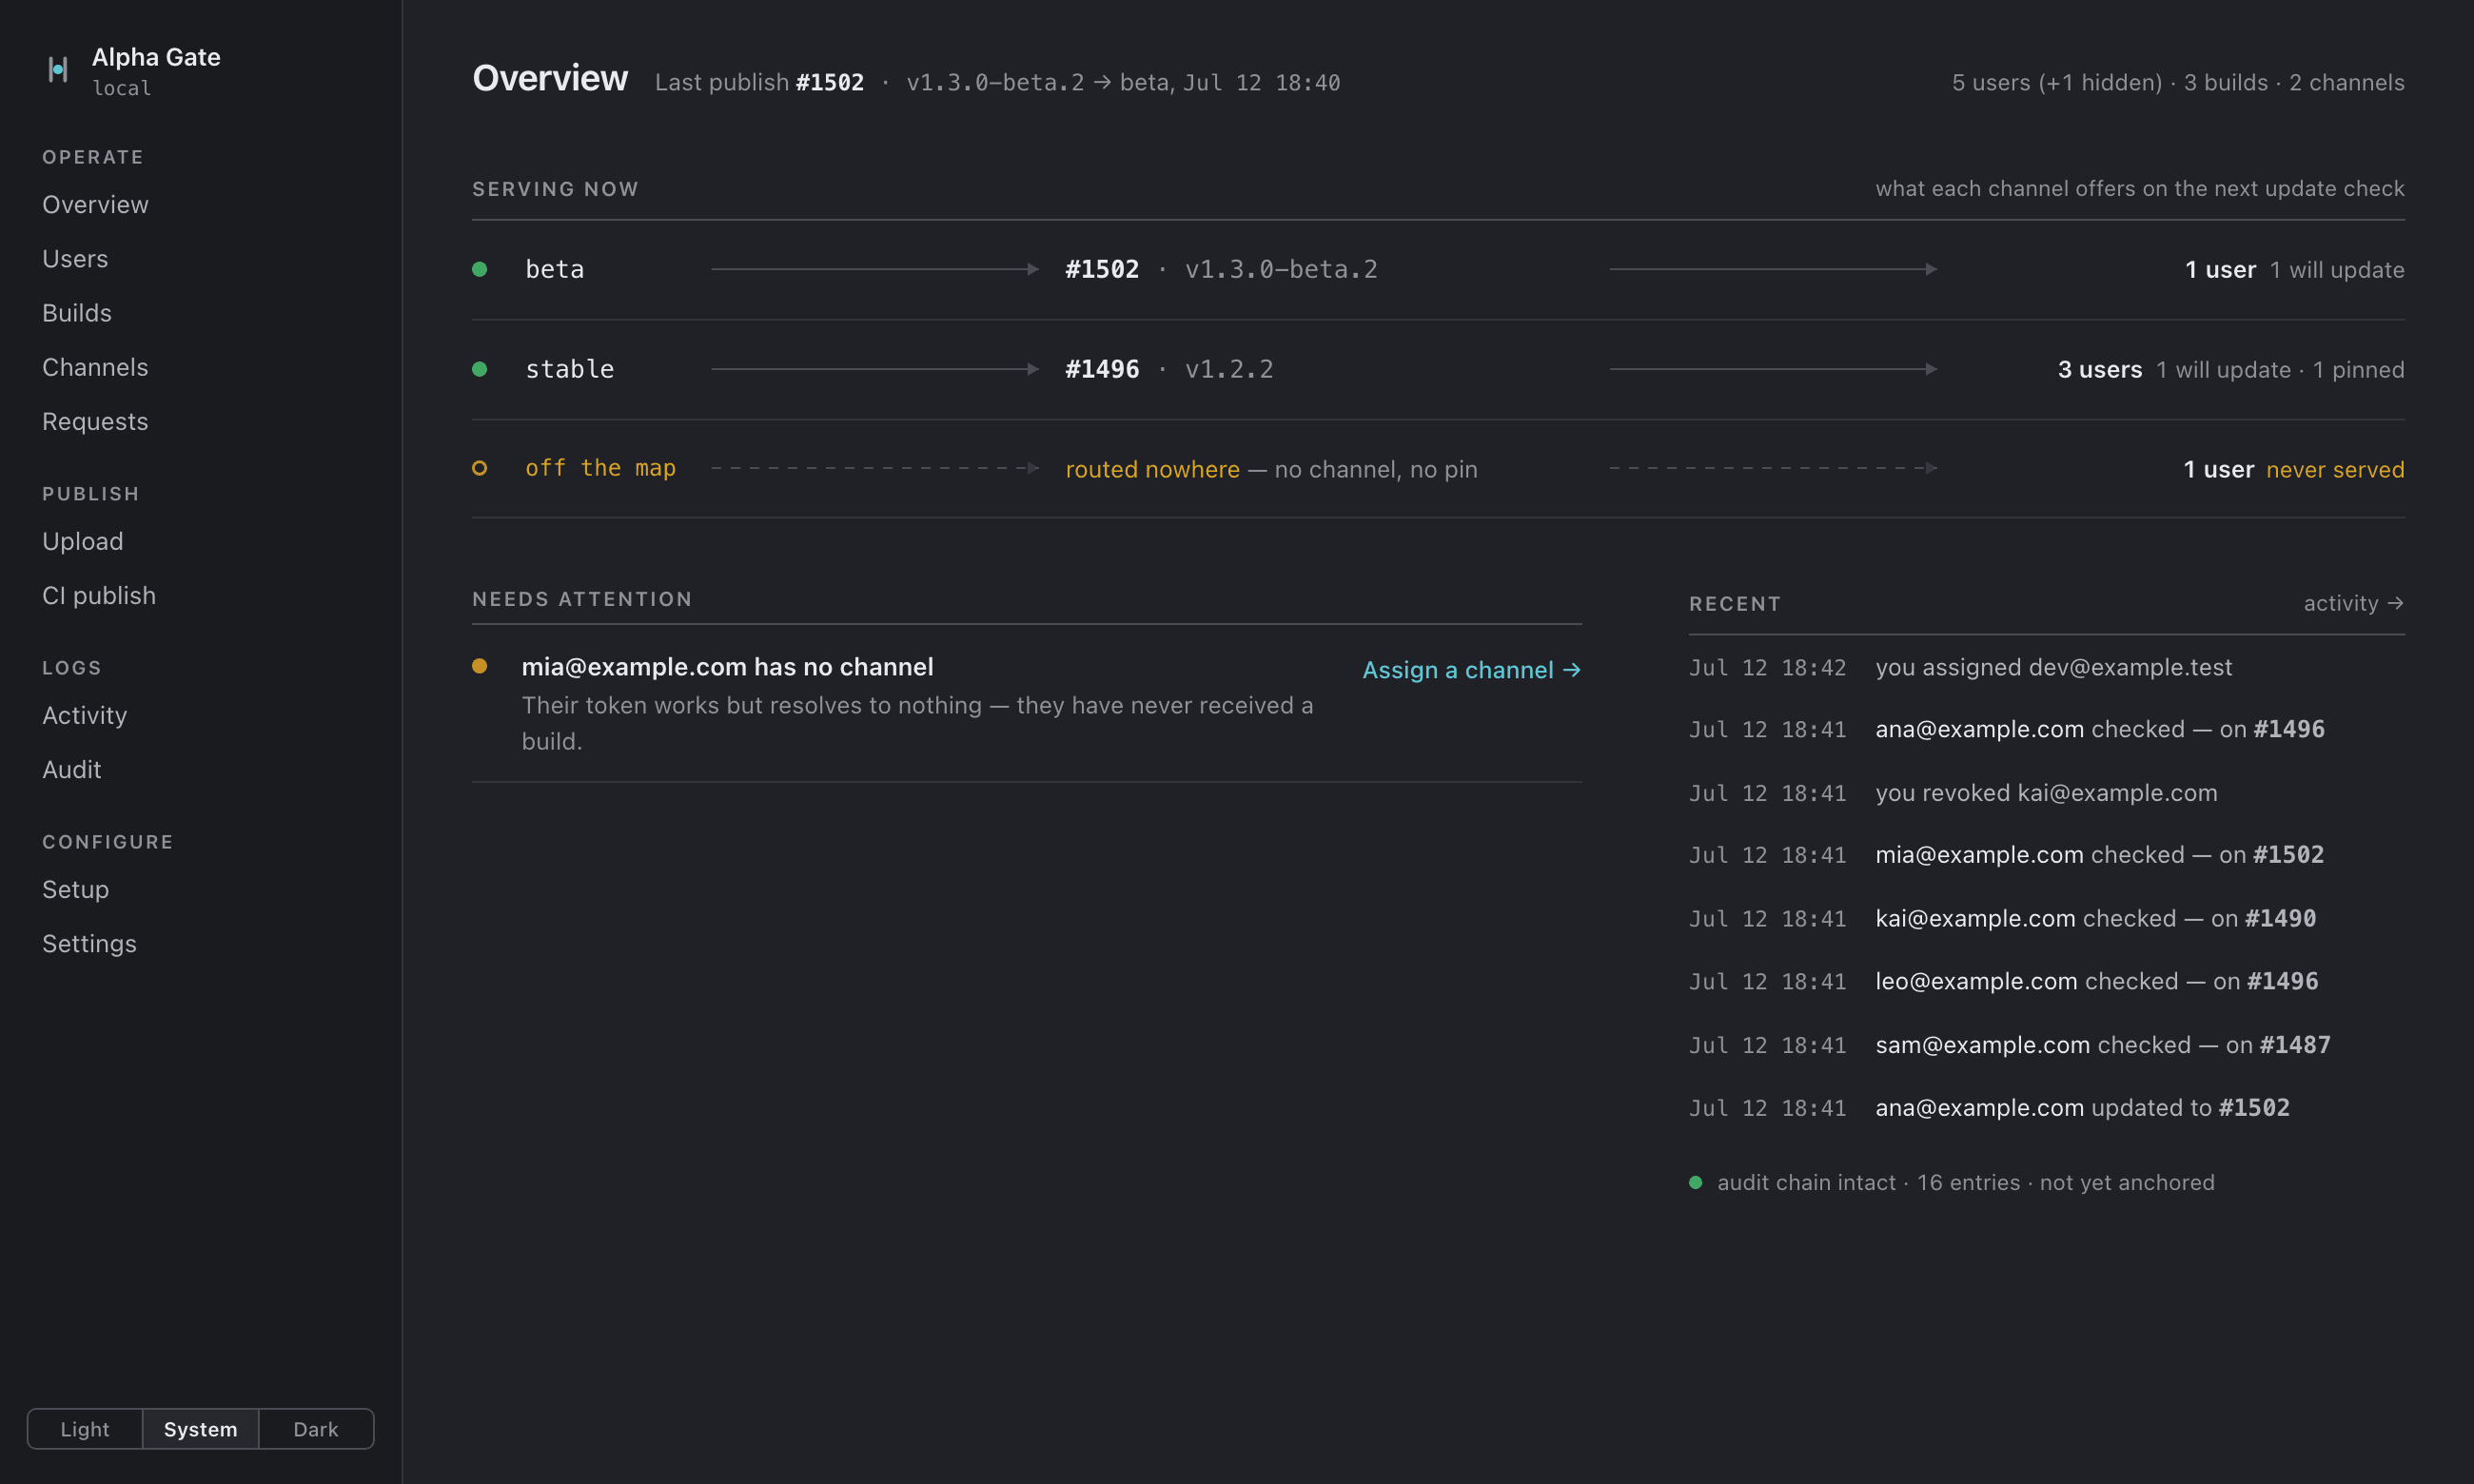Click 'you assigned dev@example.test' entry
The image size is (2474, 1484).
point(2053,667)
